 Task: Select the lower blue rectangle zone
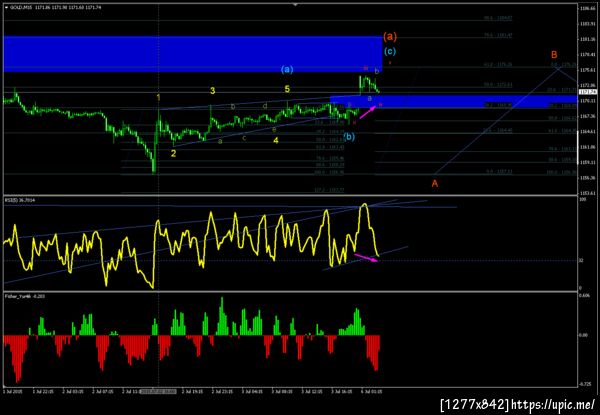[x=453, y=102]
